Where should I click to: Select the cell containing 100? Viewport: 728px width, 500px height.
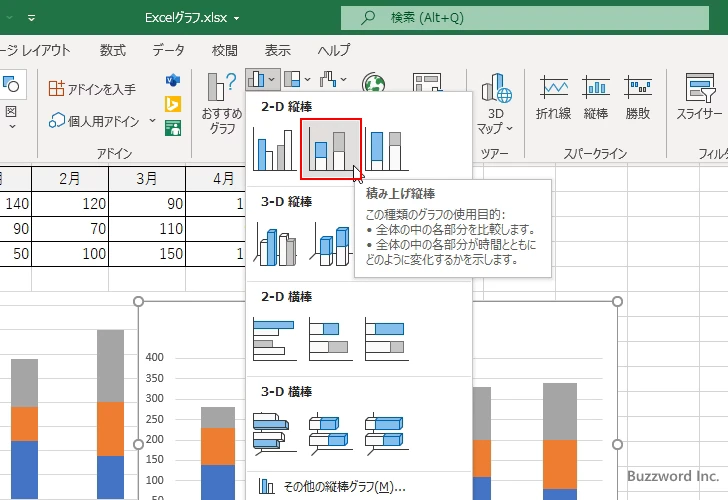tap(70, 254)
